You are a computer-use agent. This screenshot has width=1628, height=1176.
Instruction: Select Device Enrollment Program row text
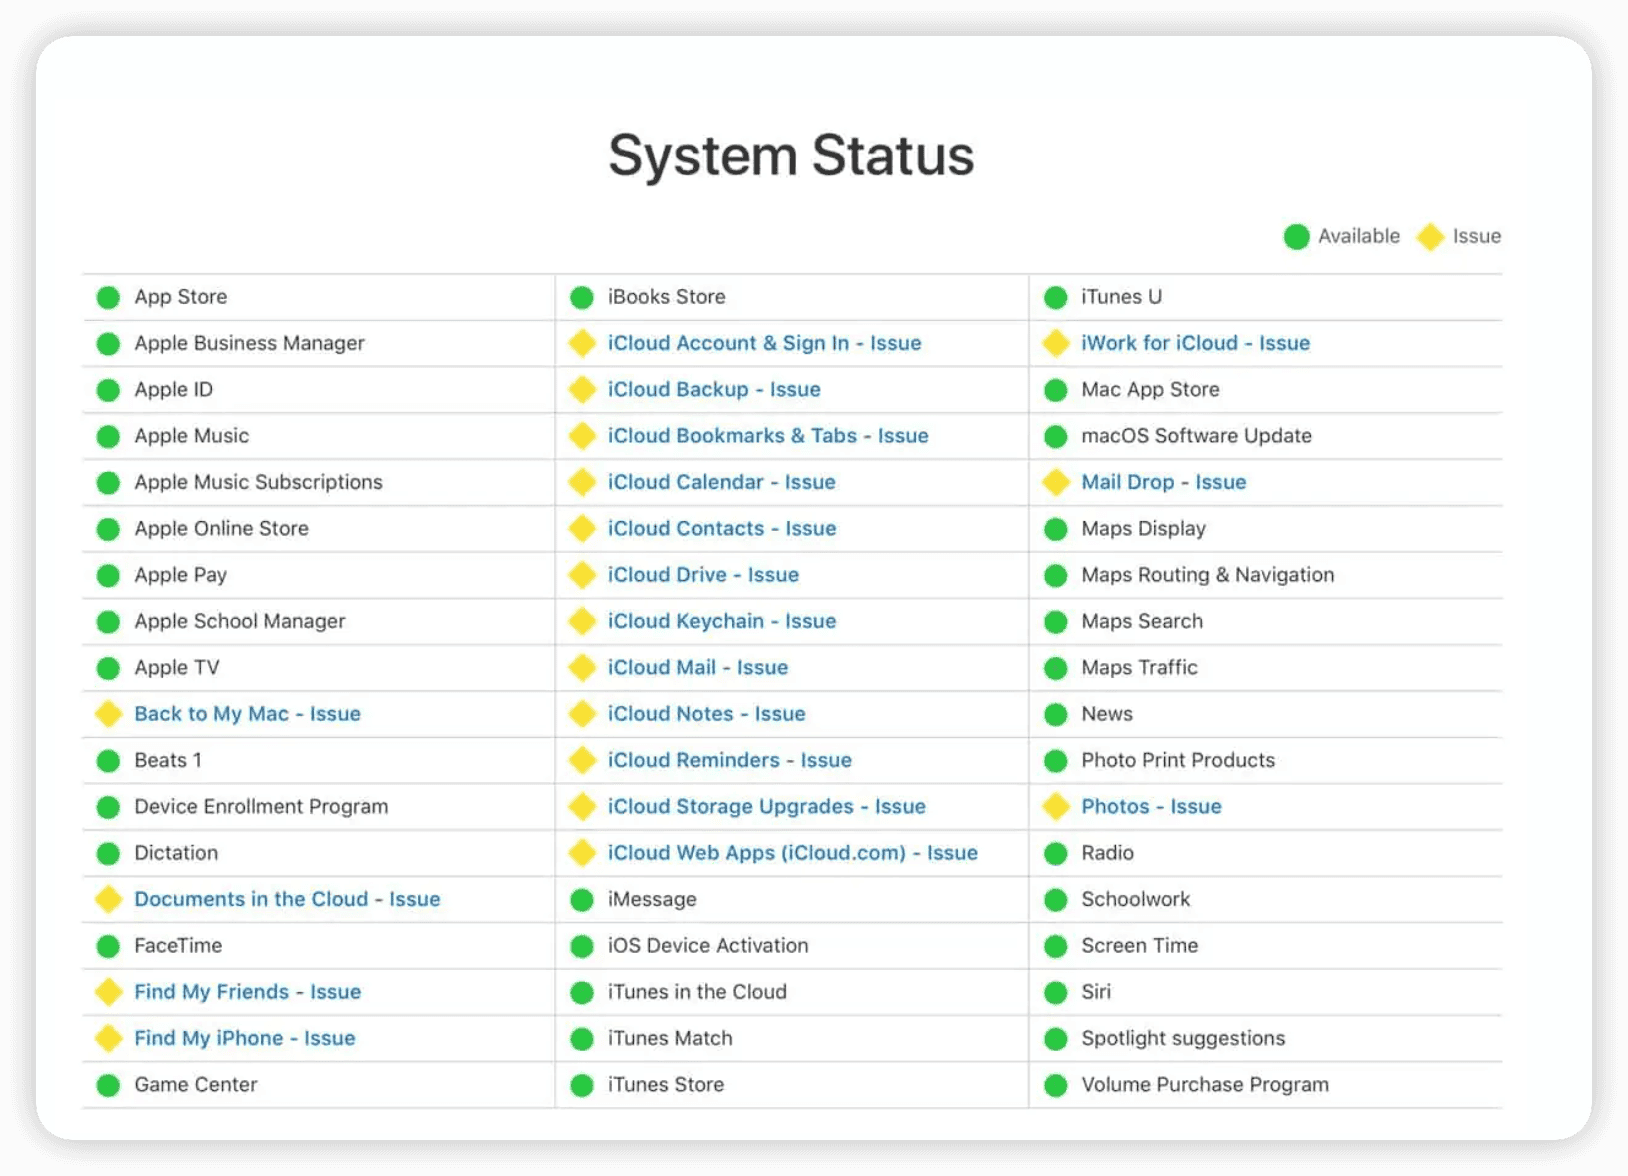click(261, 806)
